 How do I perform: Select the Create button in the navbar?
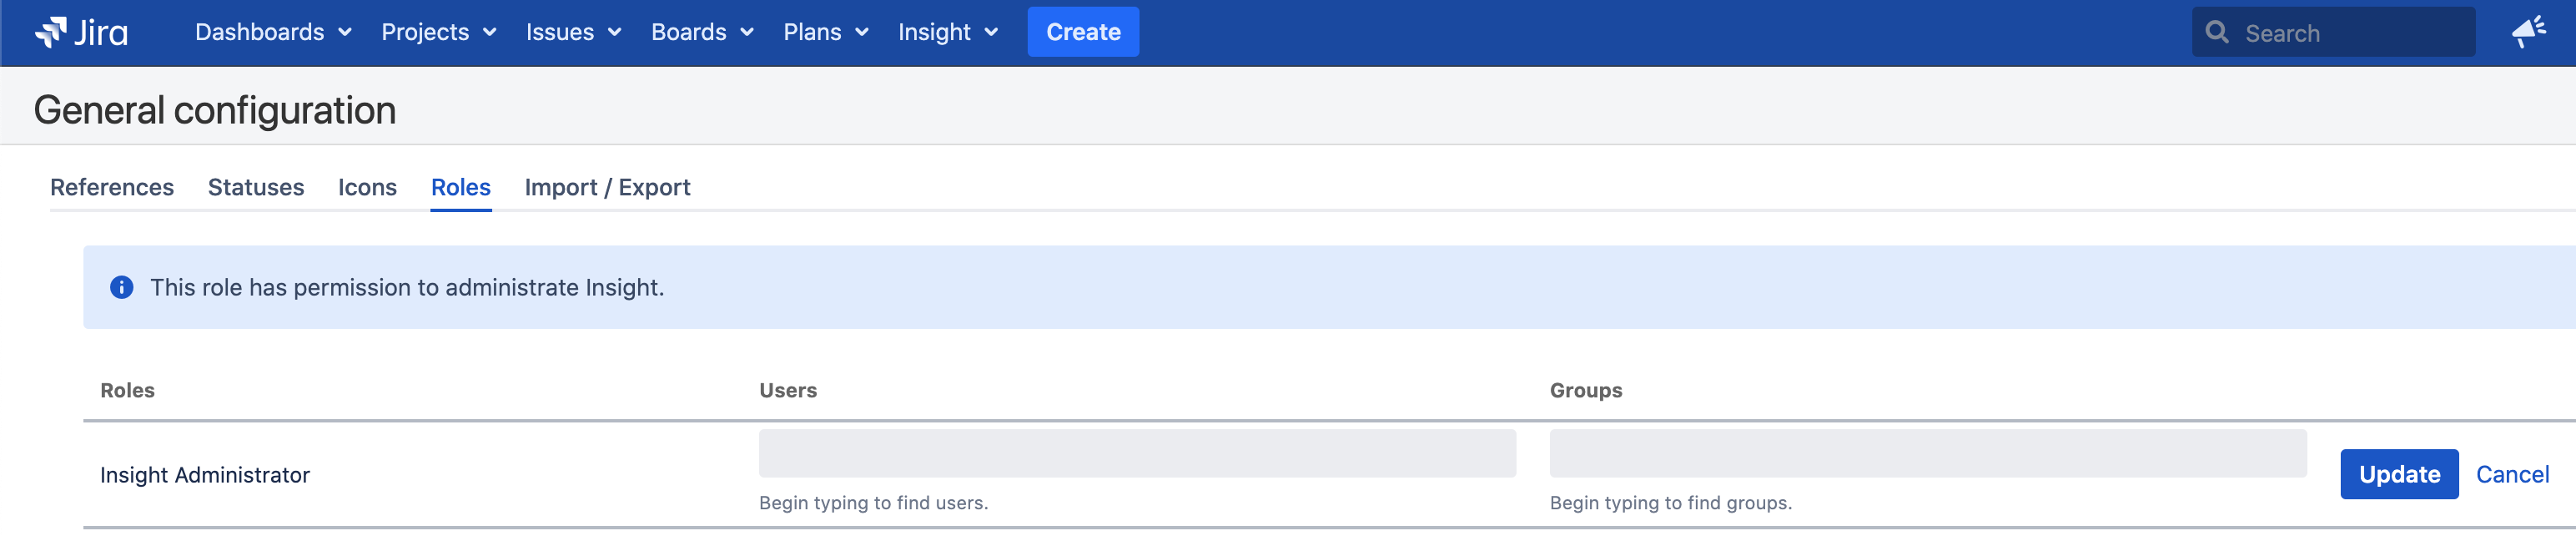(x=1083, y=31)
